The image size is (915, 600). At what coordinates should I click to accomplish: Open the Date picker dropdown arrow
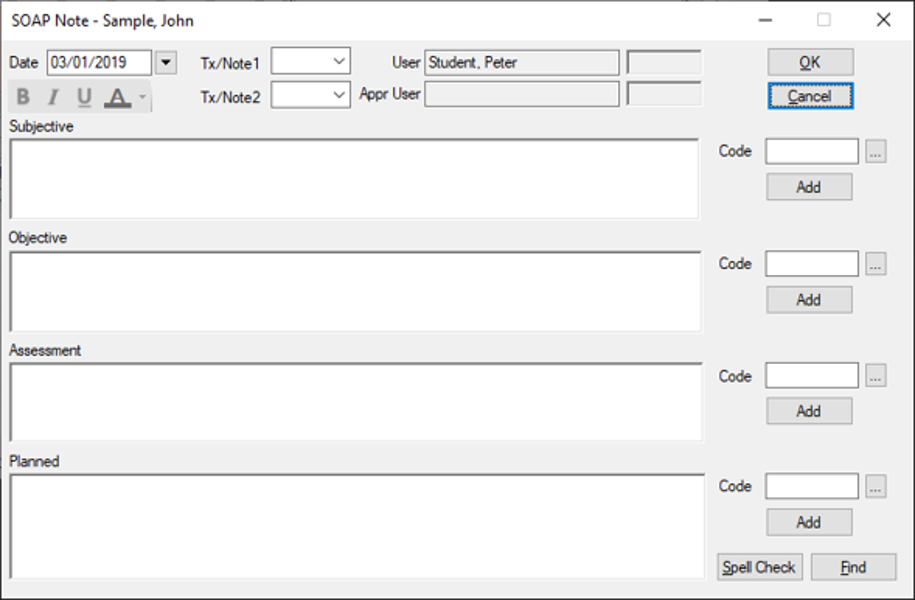[166, 63]
